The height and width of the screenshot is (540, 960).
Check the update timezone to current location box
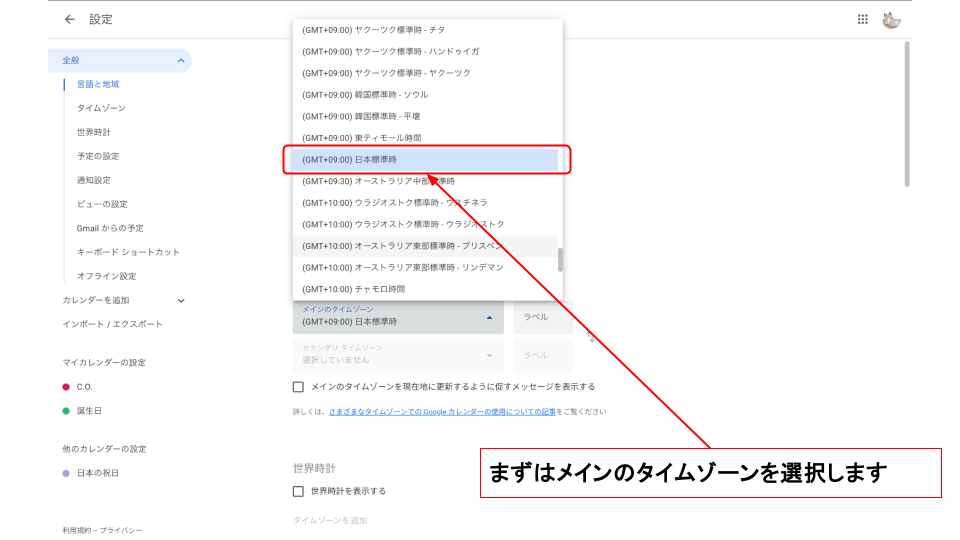(x=298, y=387)
